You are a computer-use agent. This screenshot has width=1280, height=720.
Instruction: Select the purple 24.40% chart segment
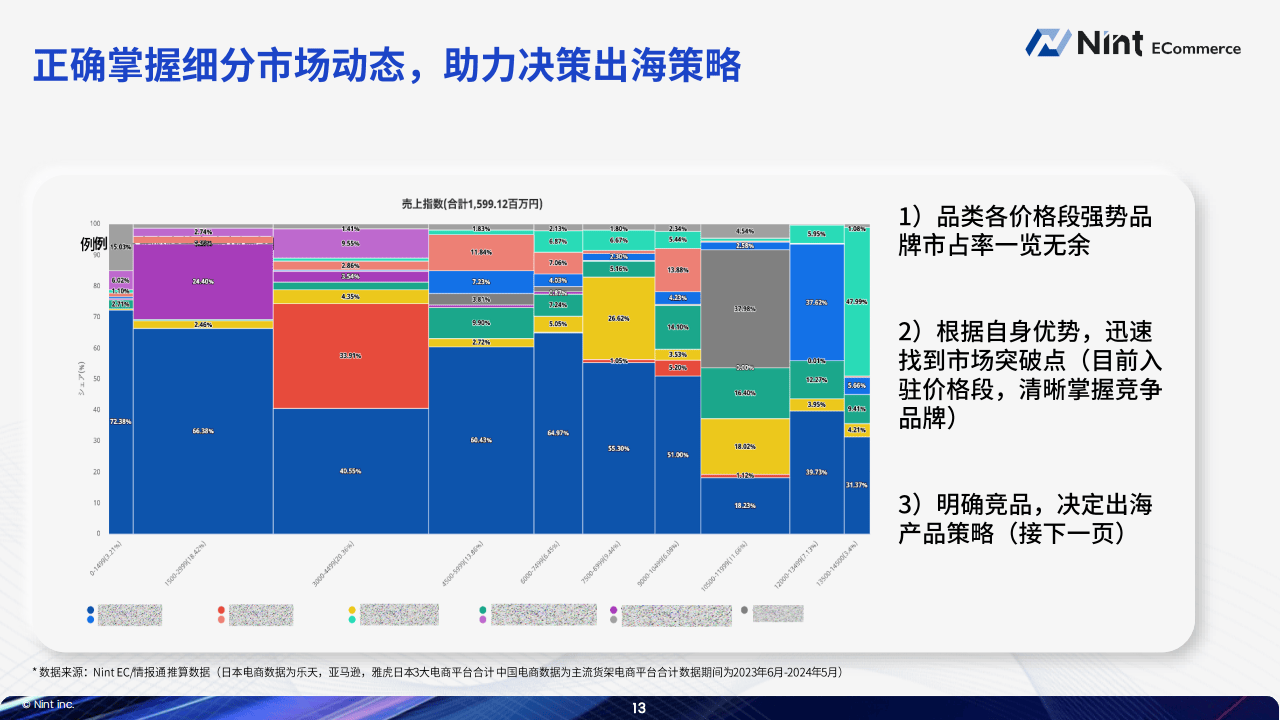tap(203, 282)
